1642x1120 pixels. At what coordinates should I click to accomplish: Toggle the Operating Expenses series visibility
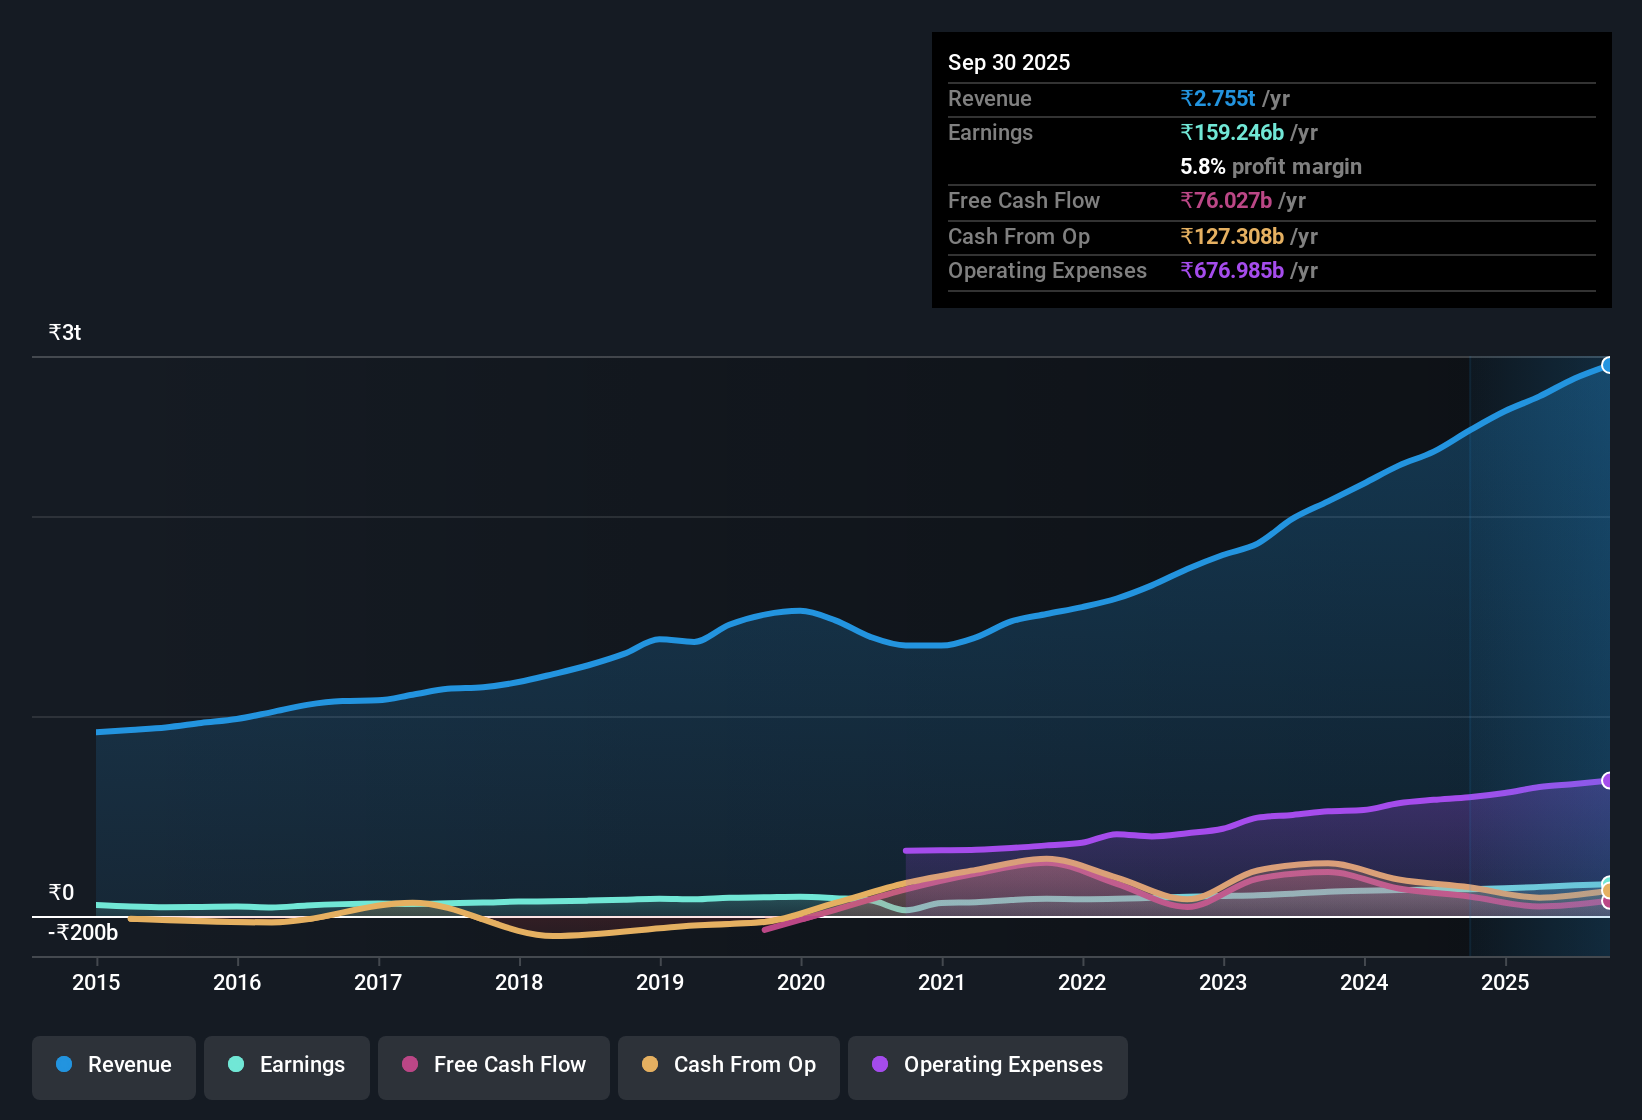[x=988, y=1065]
